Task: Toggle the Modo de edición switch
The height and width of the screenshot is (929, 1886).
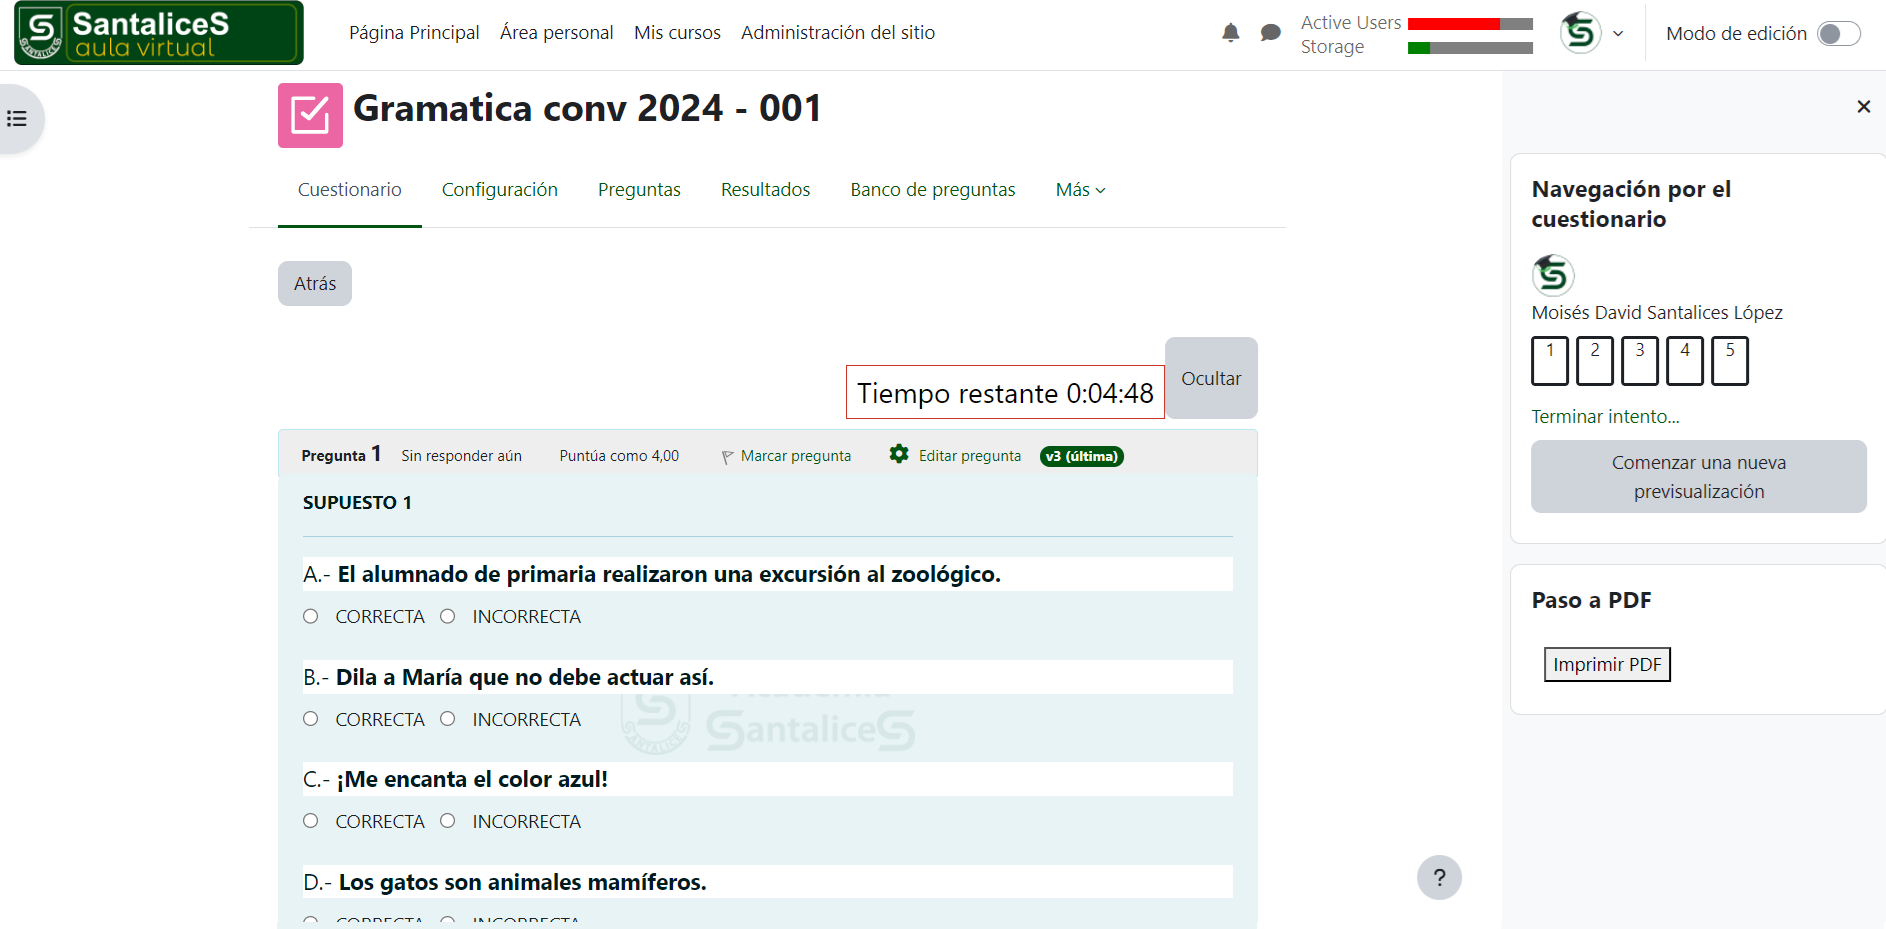Action: pos(1838,34)
